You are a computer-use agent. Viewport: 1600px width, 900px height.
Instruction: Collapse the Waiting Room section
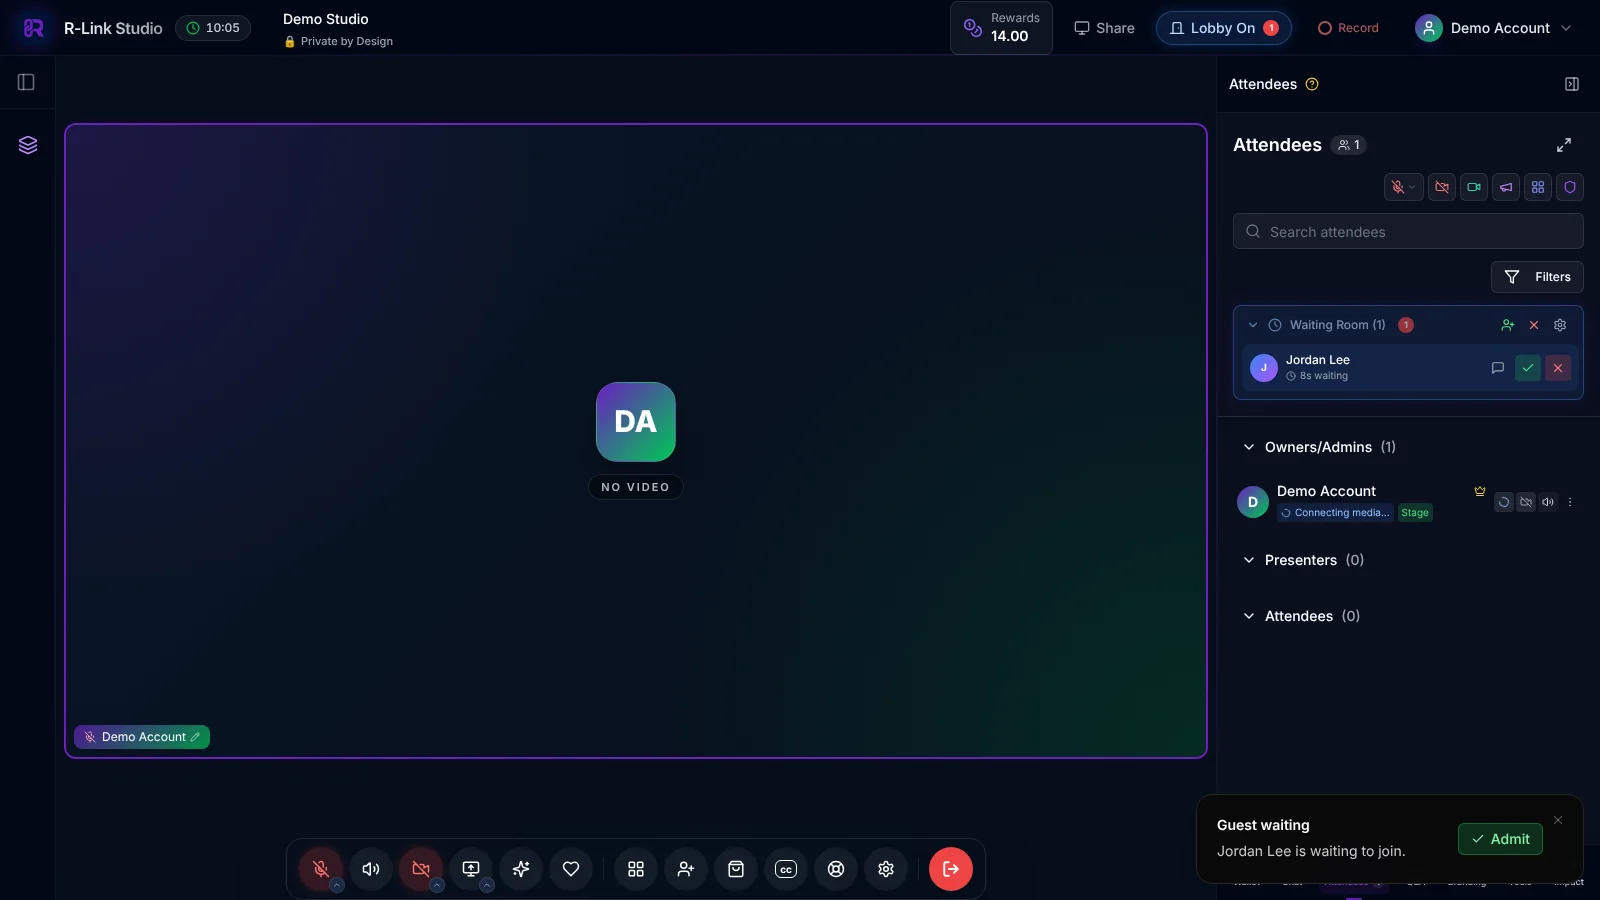(1253, 325)
